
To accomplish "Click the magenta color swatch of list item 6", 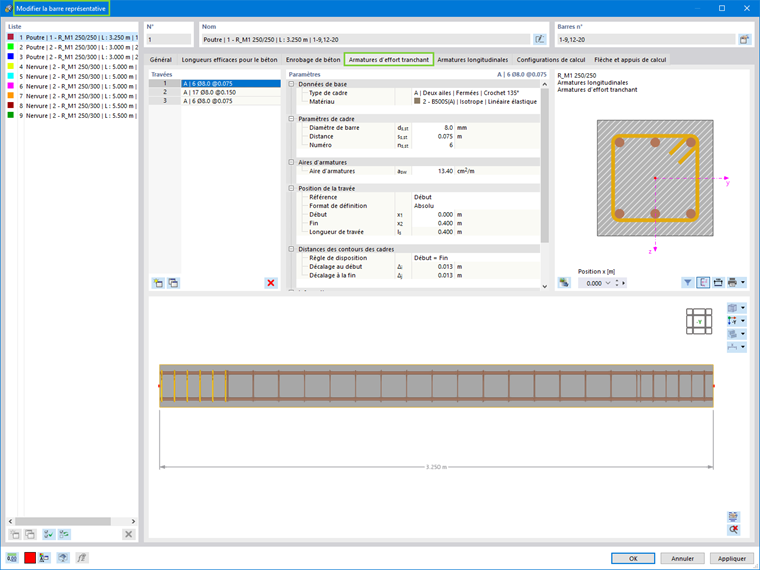I will point(11,86).
